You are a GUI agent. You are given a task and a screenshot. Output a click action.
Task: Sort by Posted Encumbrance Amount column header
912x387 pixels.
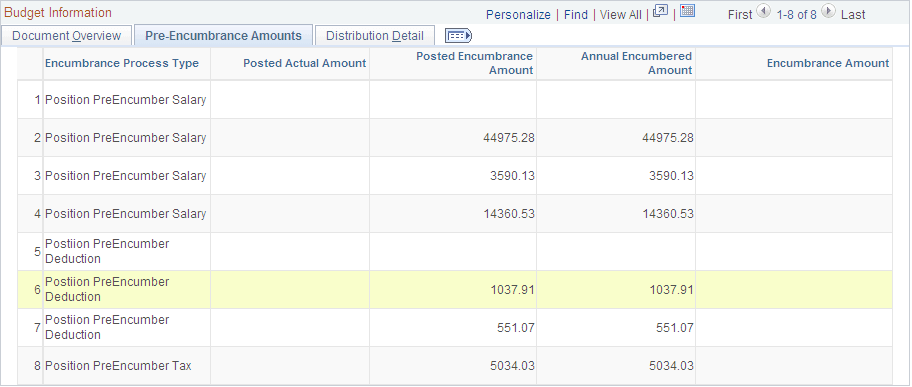pos(475,63)
